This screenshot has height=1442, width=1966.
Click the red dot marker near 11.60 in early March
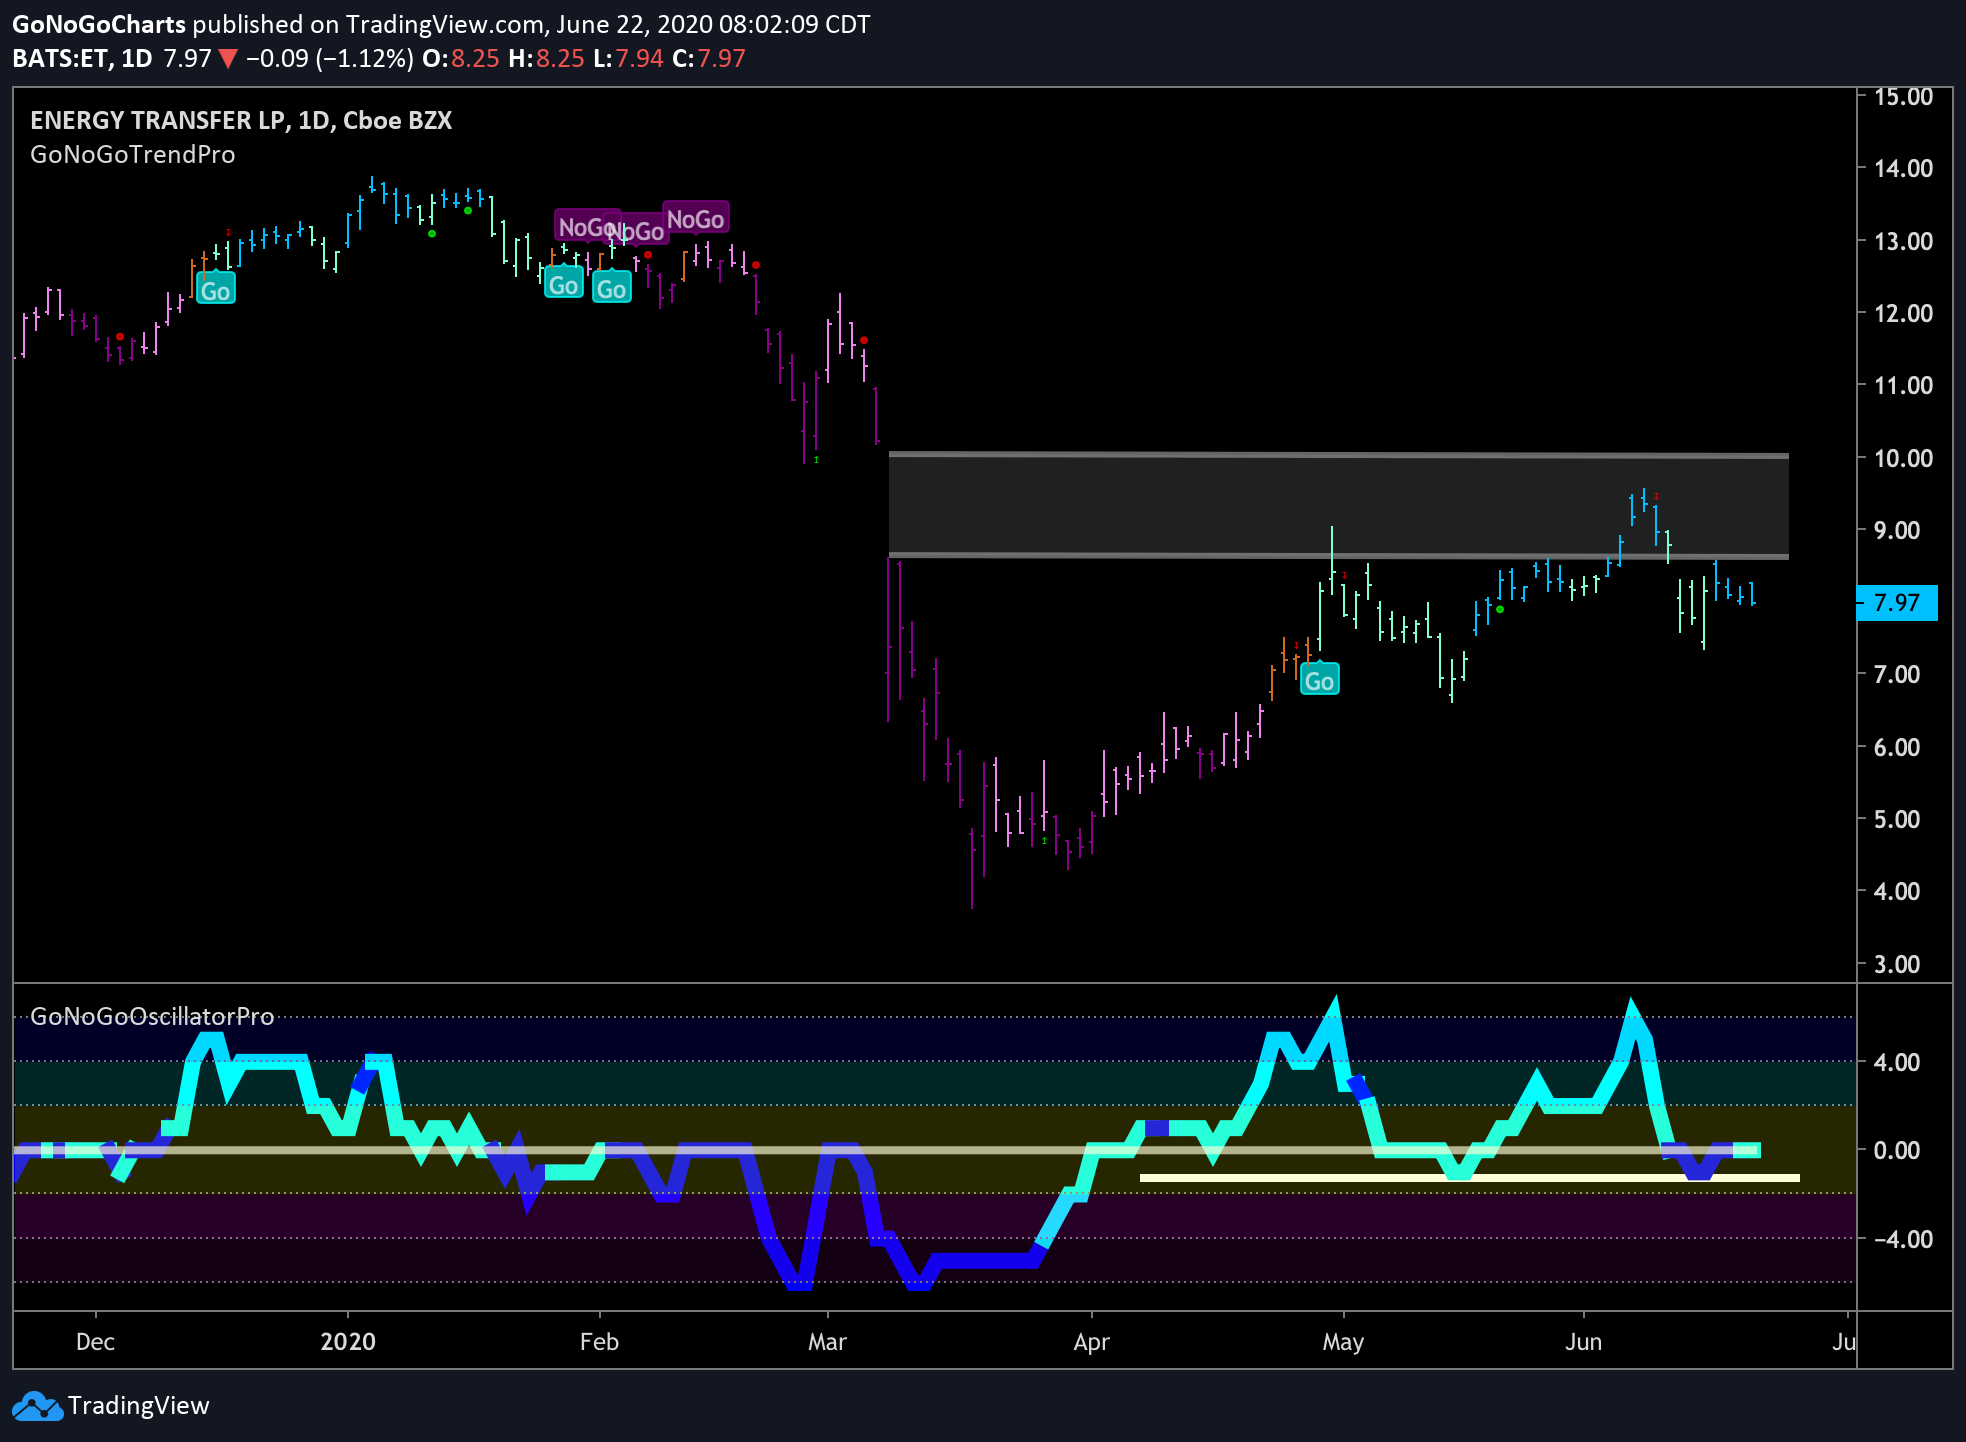(x=864, y=341)
